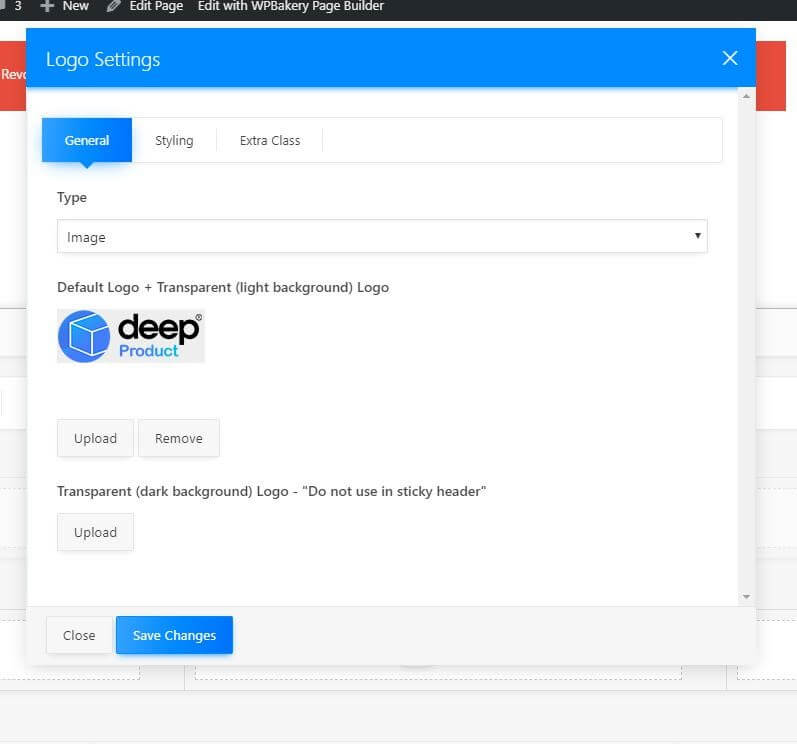Click the pencil icon beside Edit Page

coord(114,6)
